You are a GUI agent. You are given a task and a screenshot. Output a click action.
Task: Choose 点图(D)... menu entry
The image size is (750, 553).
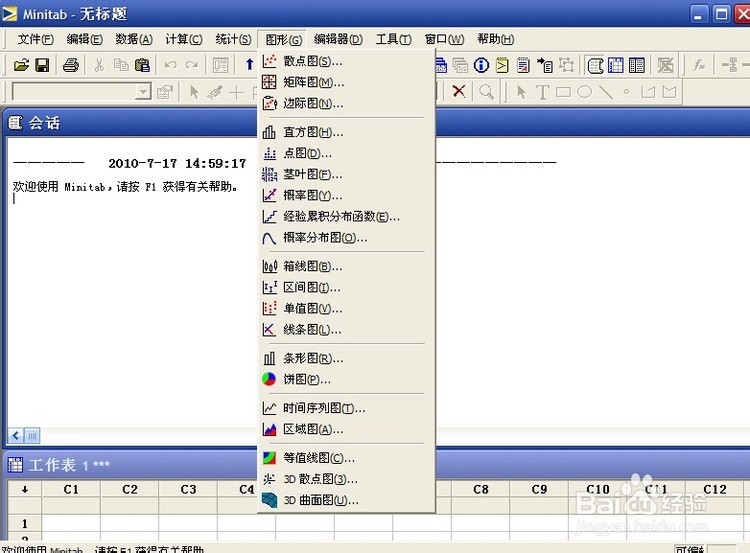[x=346, y=153]
